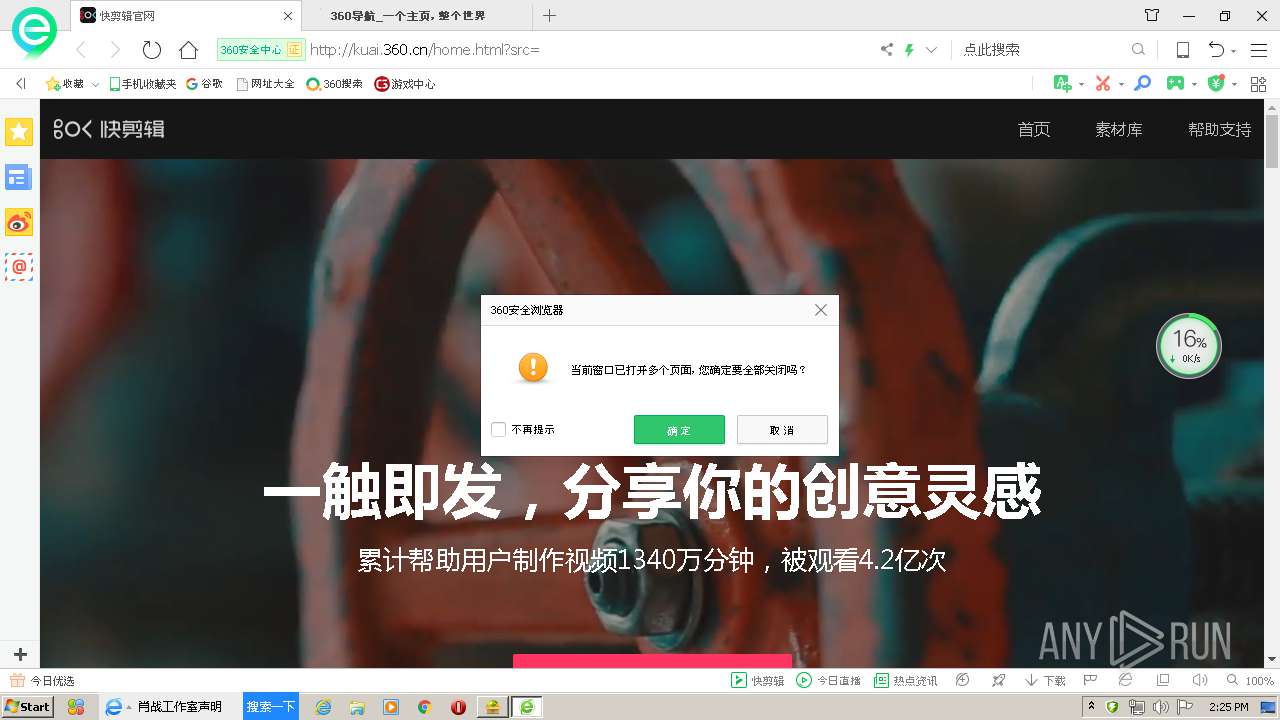The width and height of the screenshot is (1280, 720).
Task: Click the magnifier search icon
Action: click(x=1138, y=50)
